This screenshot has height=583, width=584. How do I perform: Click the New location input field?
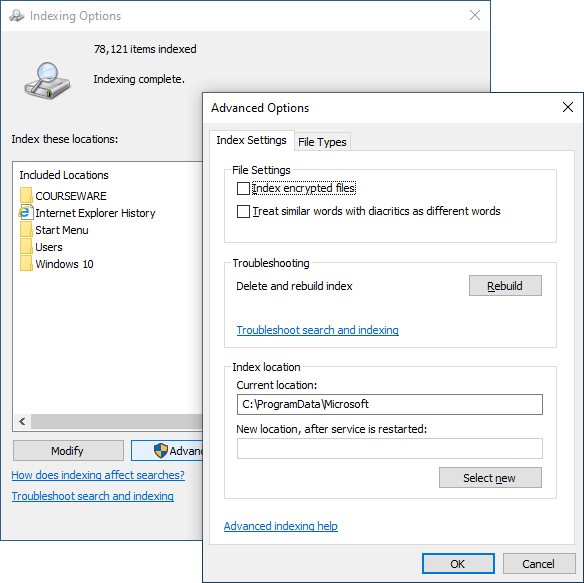(390, 448)
